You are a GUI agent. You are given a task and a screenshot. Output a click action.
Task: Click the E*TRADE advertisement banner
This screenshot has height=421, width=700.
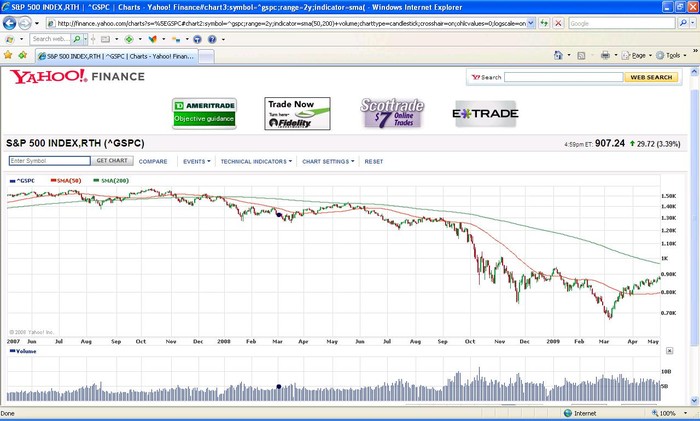click(x=485, y=113)
